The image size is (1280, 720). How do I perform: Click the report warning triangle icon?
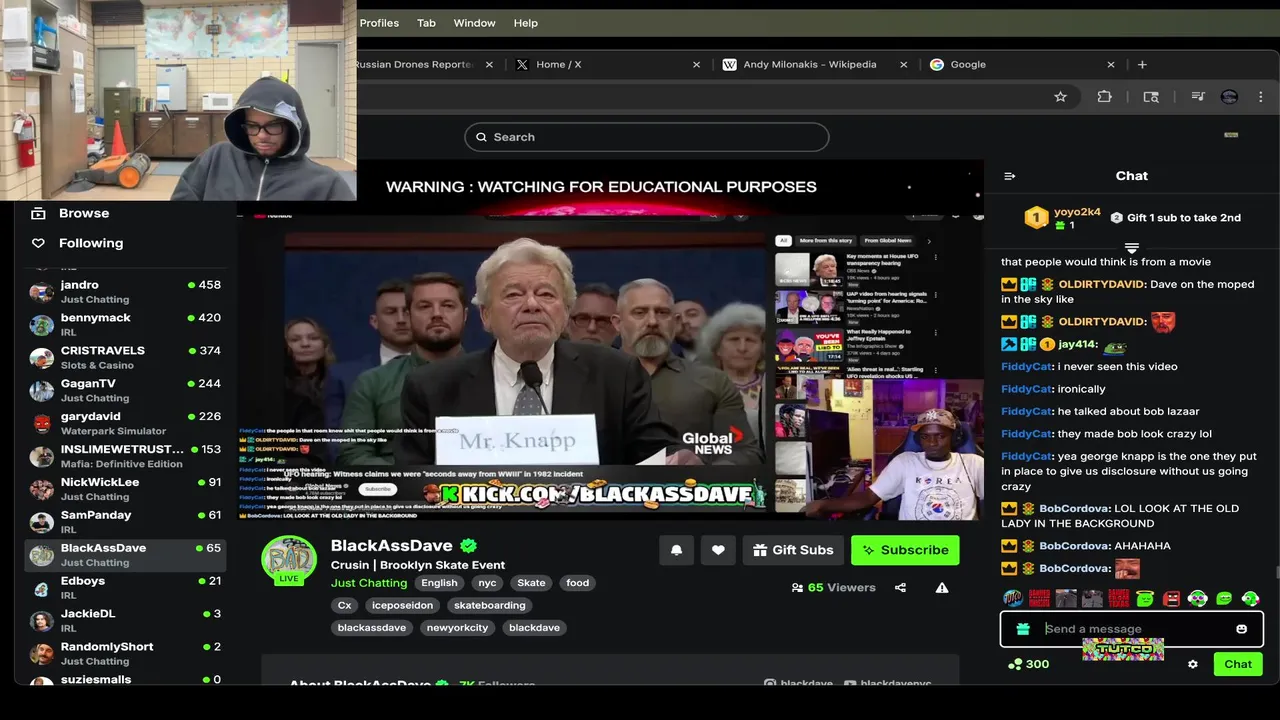pos(942,588)
